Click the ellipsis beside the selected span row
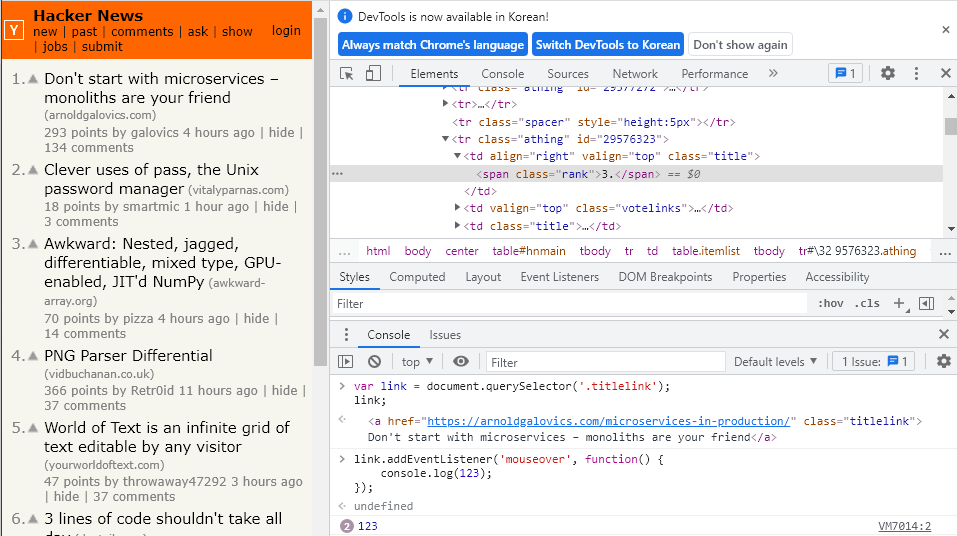Image resolution: width=957 pixels, height=536 pixels. coord(338,174)
